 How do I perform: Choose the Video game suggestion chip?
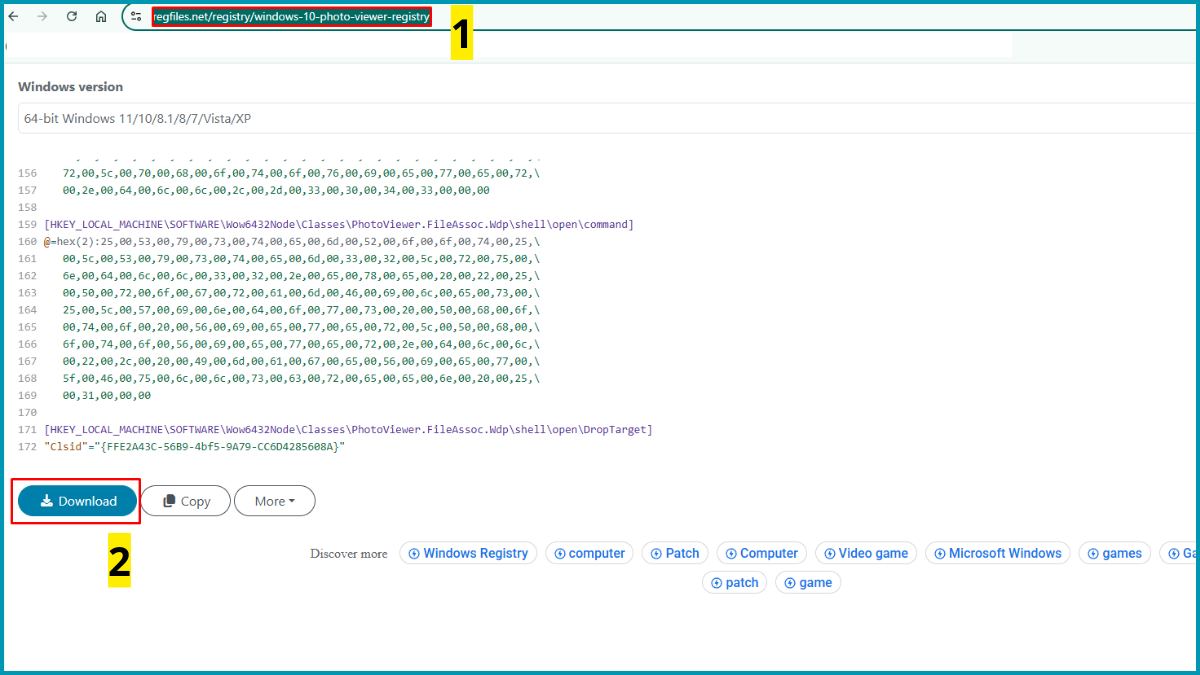865,553
